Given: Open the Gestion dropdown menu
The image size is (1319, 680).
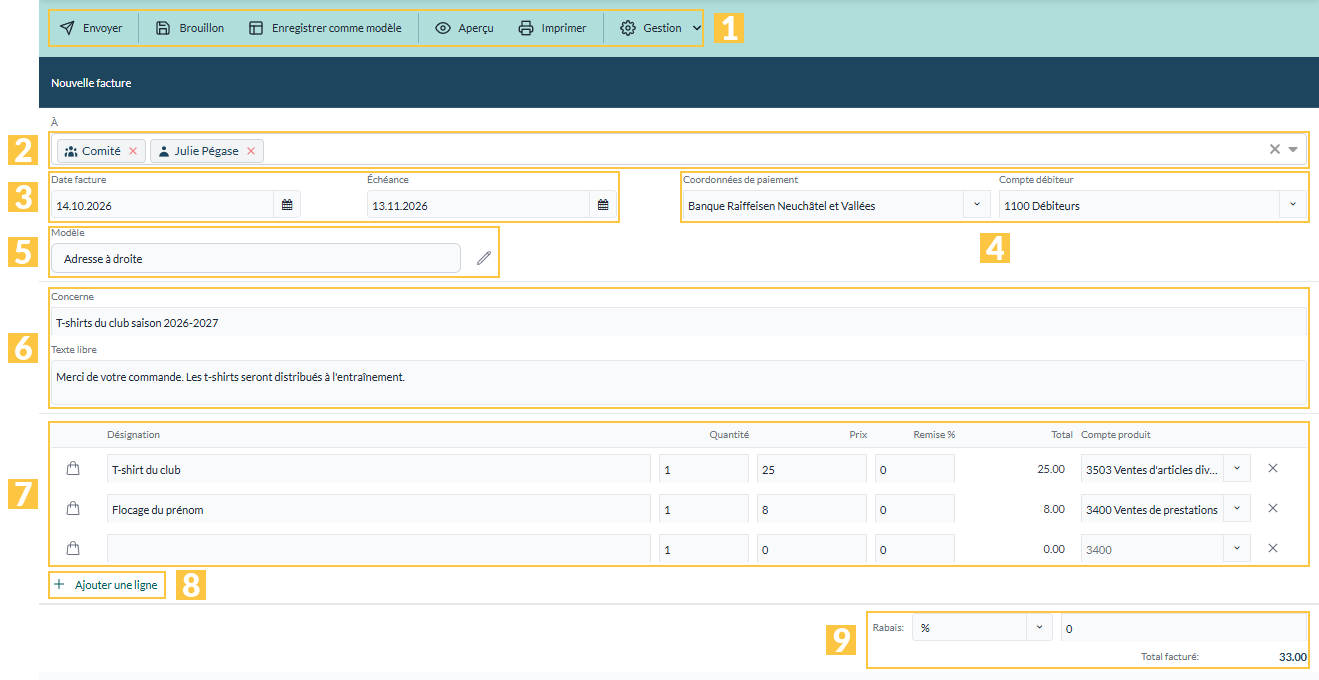Looking at the screenshot, I should [x=661, y=28].
